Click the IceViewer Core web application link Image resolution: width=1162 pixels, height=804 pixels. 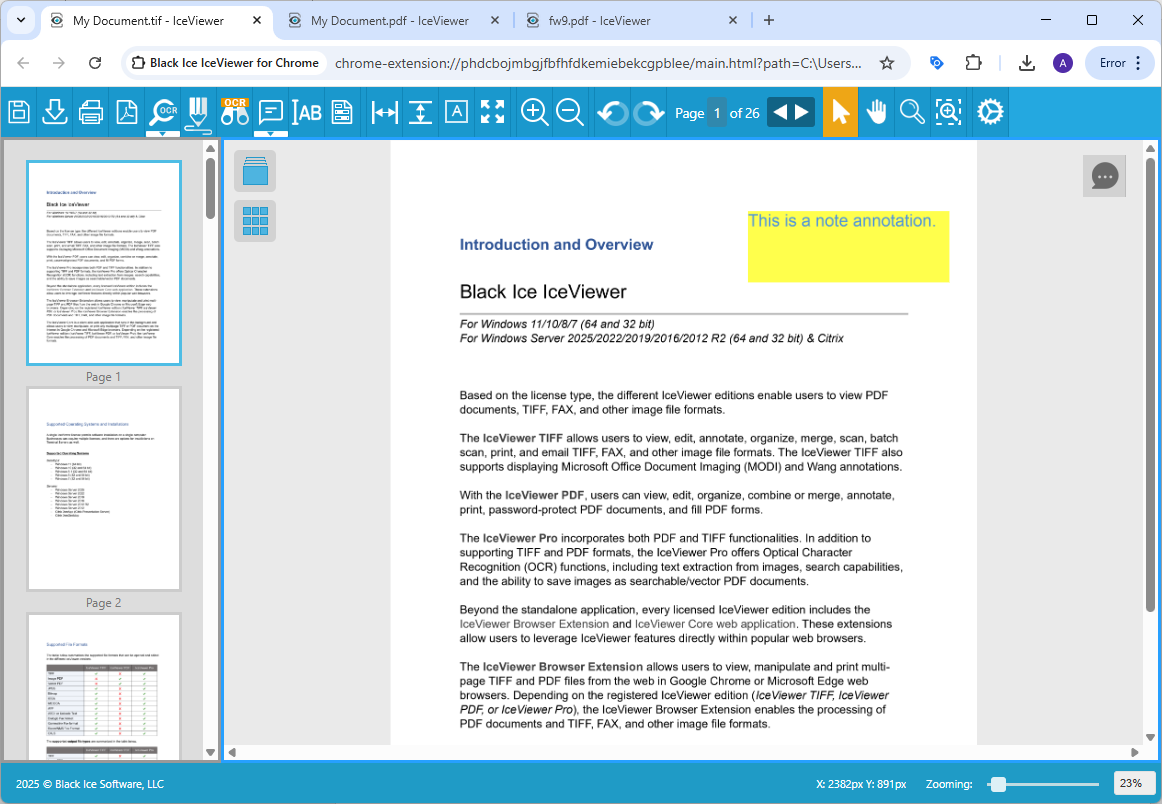[715, 624]
